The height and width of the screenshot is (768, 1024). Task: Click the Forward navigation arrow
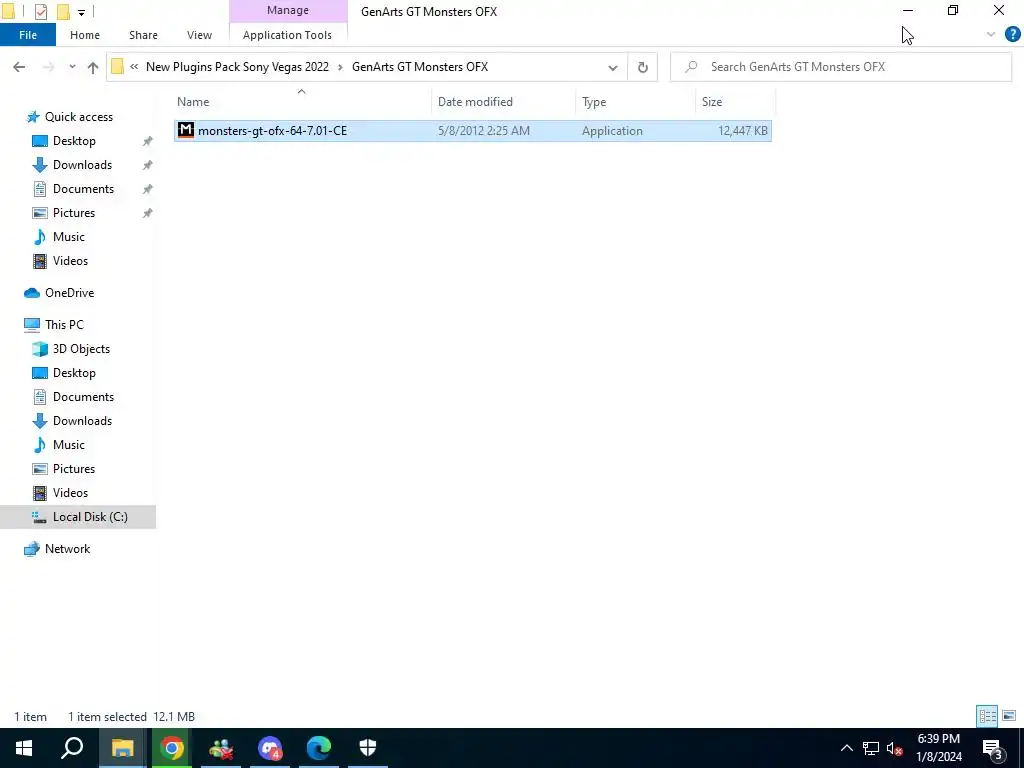[x=48, y=67]
